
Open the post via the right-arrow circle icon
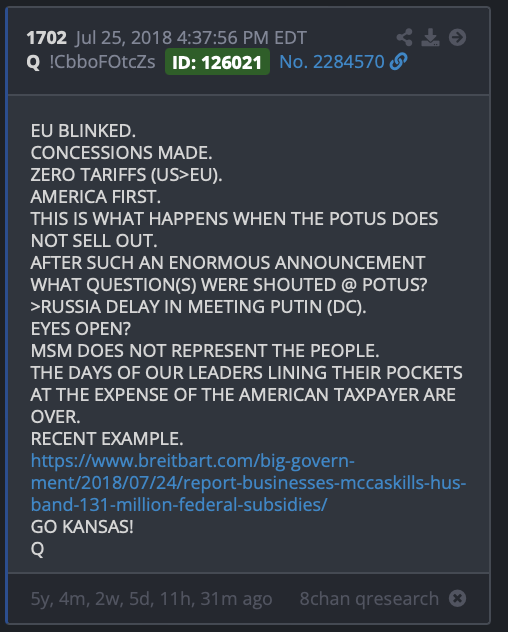457,37
